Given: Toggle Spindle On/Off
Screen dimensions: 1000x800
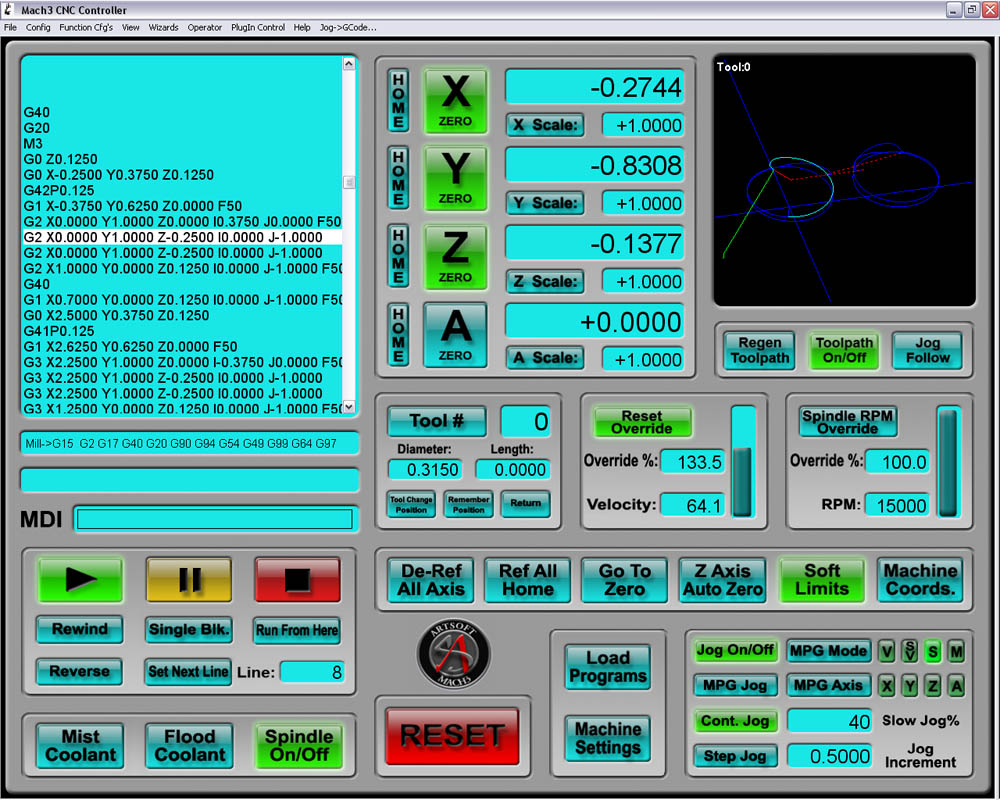Looking at the screenshot, I should [x=298, y=746].
